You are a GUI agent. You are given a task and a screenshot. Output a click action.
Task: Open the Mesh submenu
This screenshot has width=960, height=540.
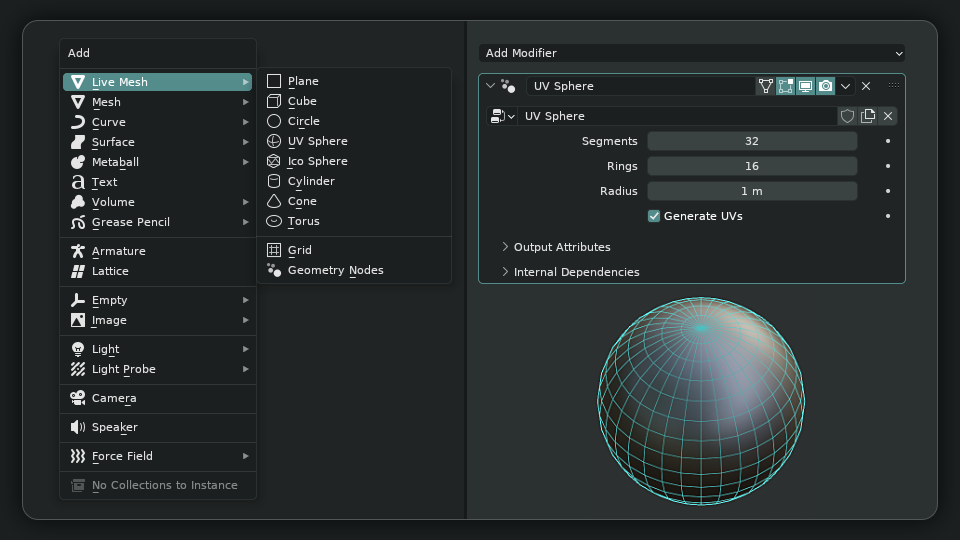(x=157, y=102)
